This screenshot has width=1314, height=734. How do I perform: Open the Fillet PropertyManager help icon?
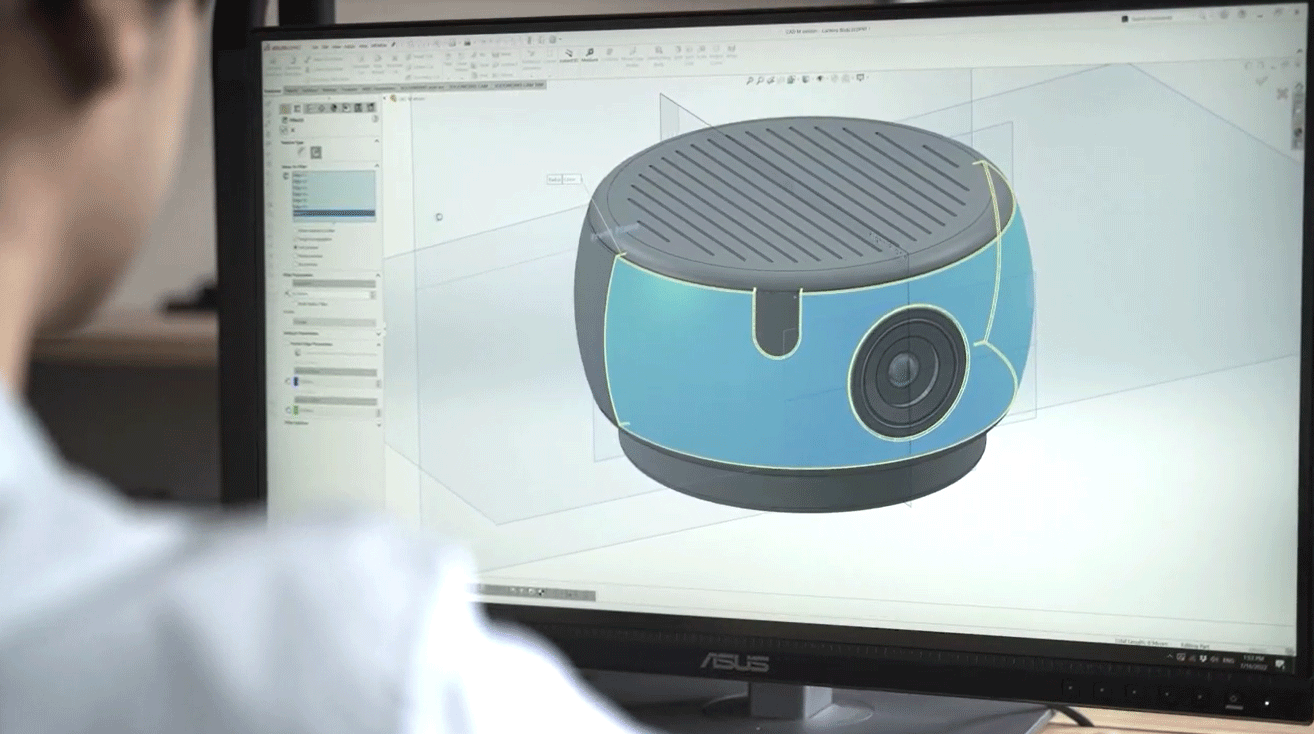375,119
